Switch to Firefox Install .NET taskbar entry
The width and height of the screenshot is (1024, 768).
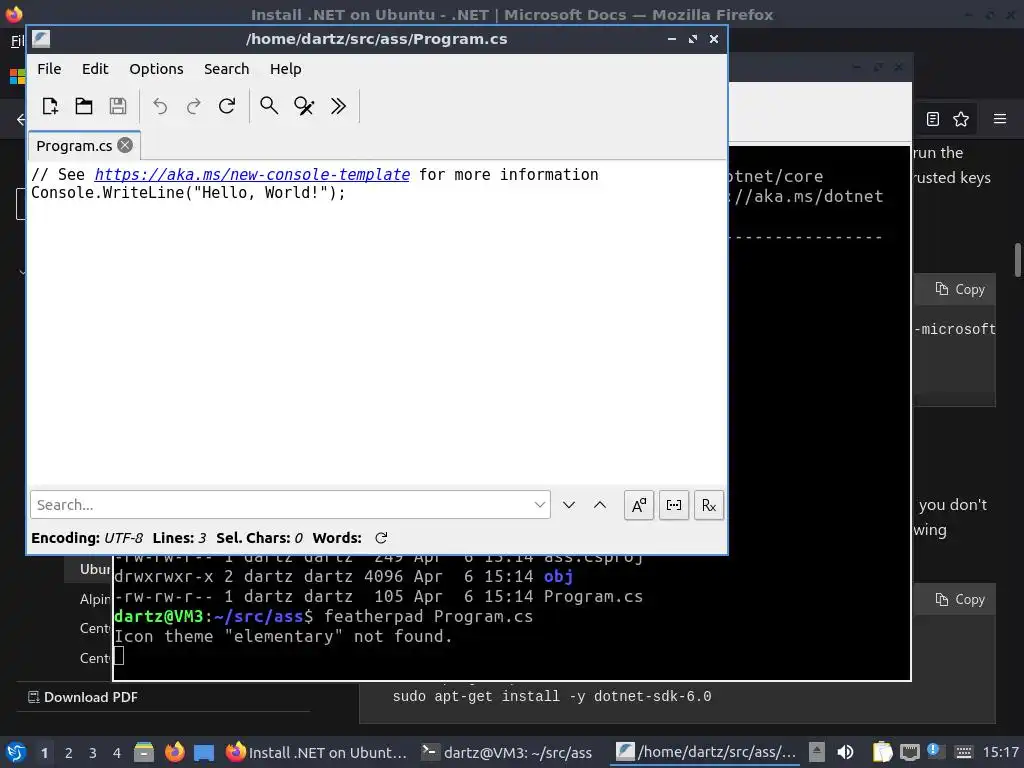[317, 752]
